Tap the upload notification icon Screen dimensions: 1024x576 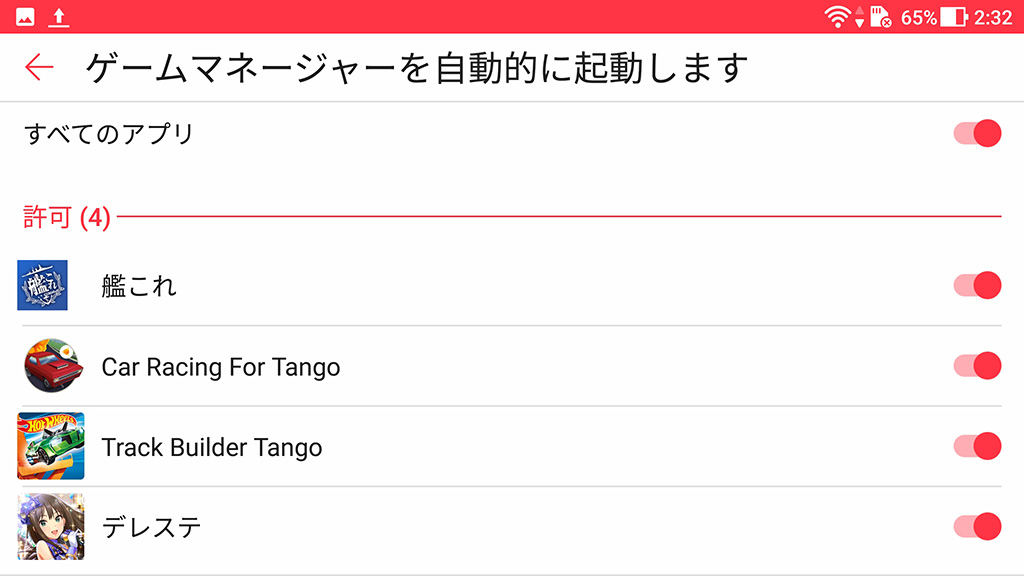point(59,17)
